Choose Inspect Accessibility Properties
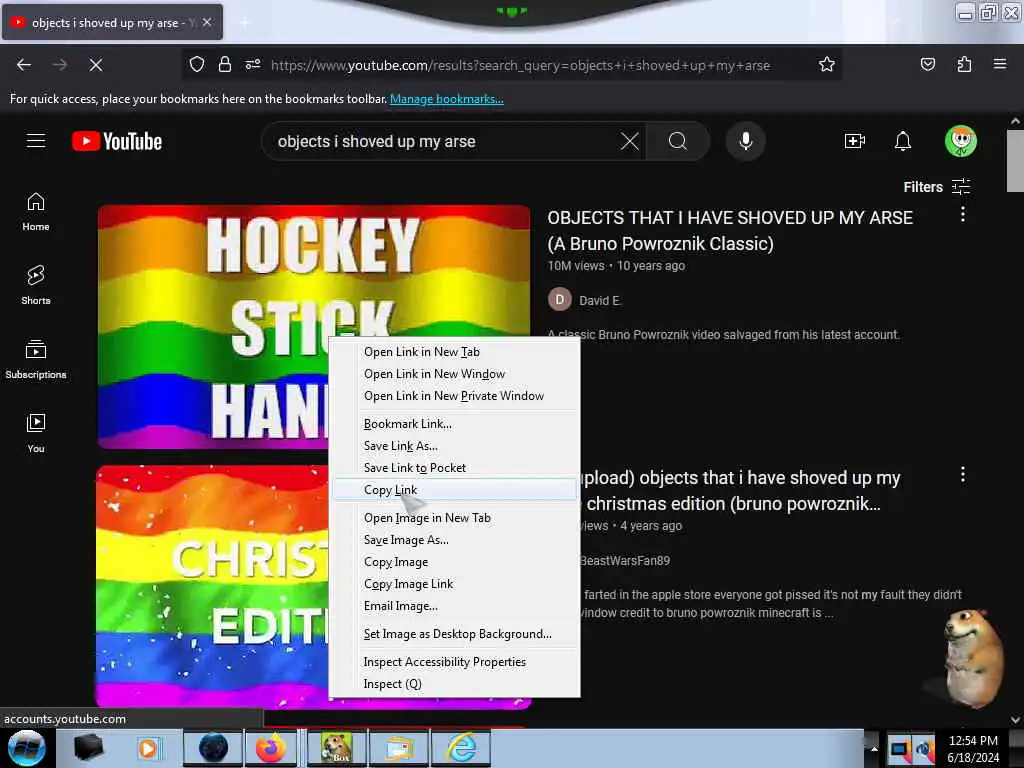 pos(455,662)
